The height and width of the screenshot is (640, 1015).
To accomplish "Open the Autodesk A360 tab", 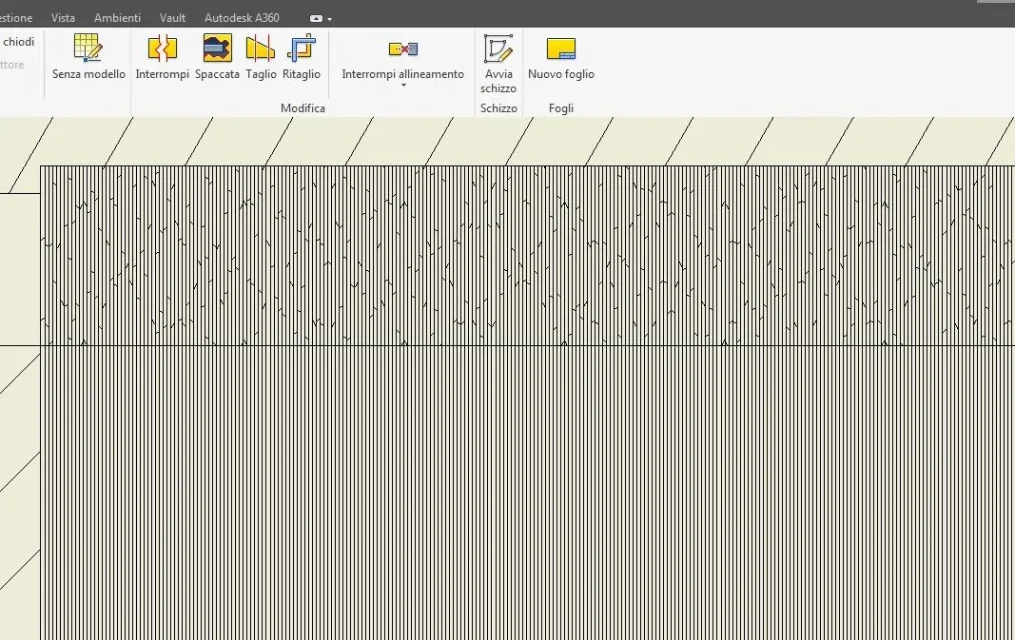I will 241,18.
